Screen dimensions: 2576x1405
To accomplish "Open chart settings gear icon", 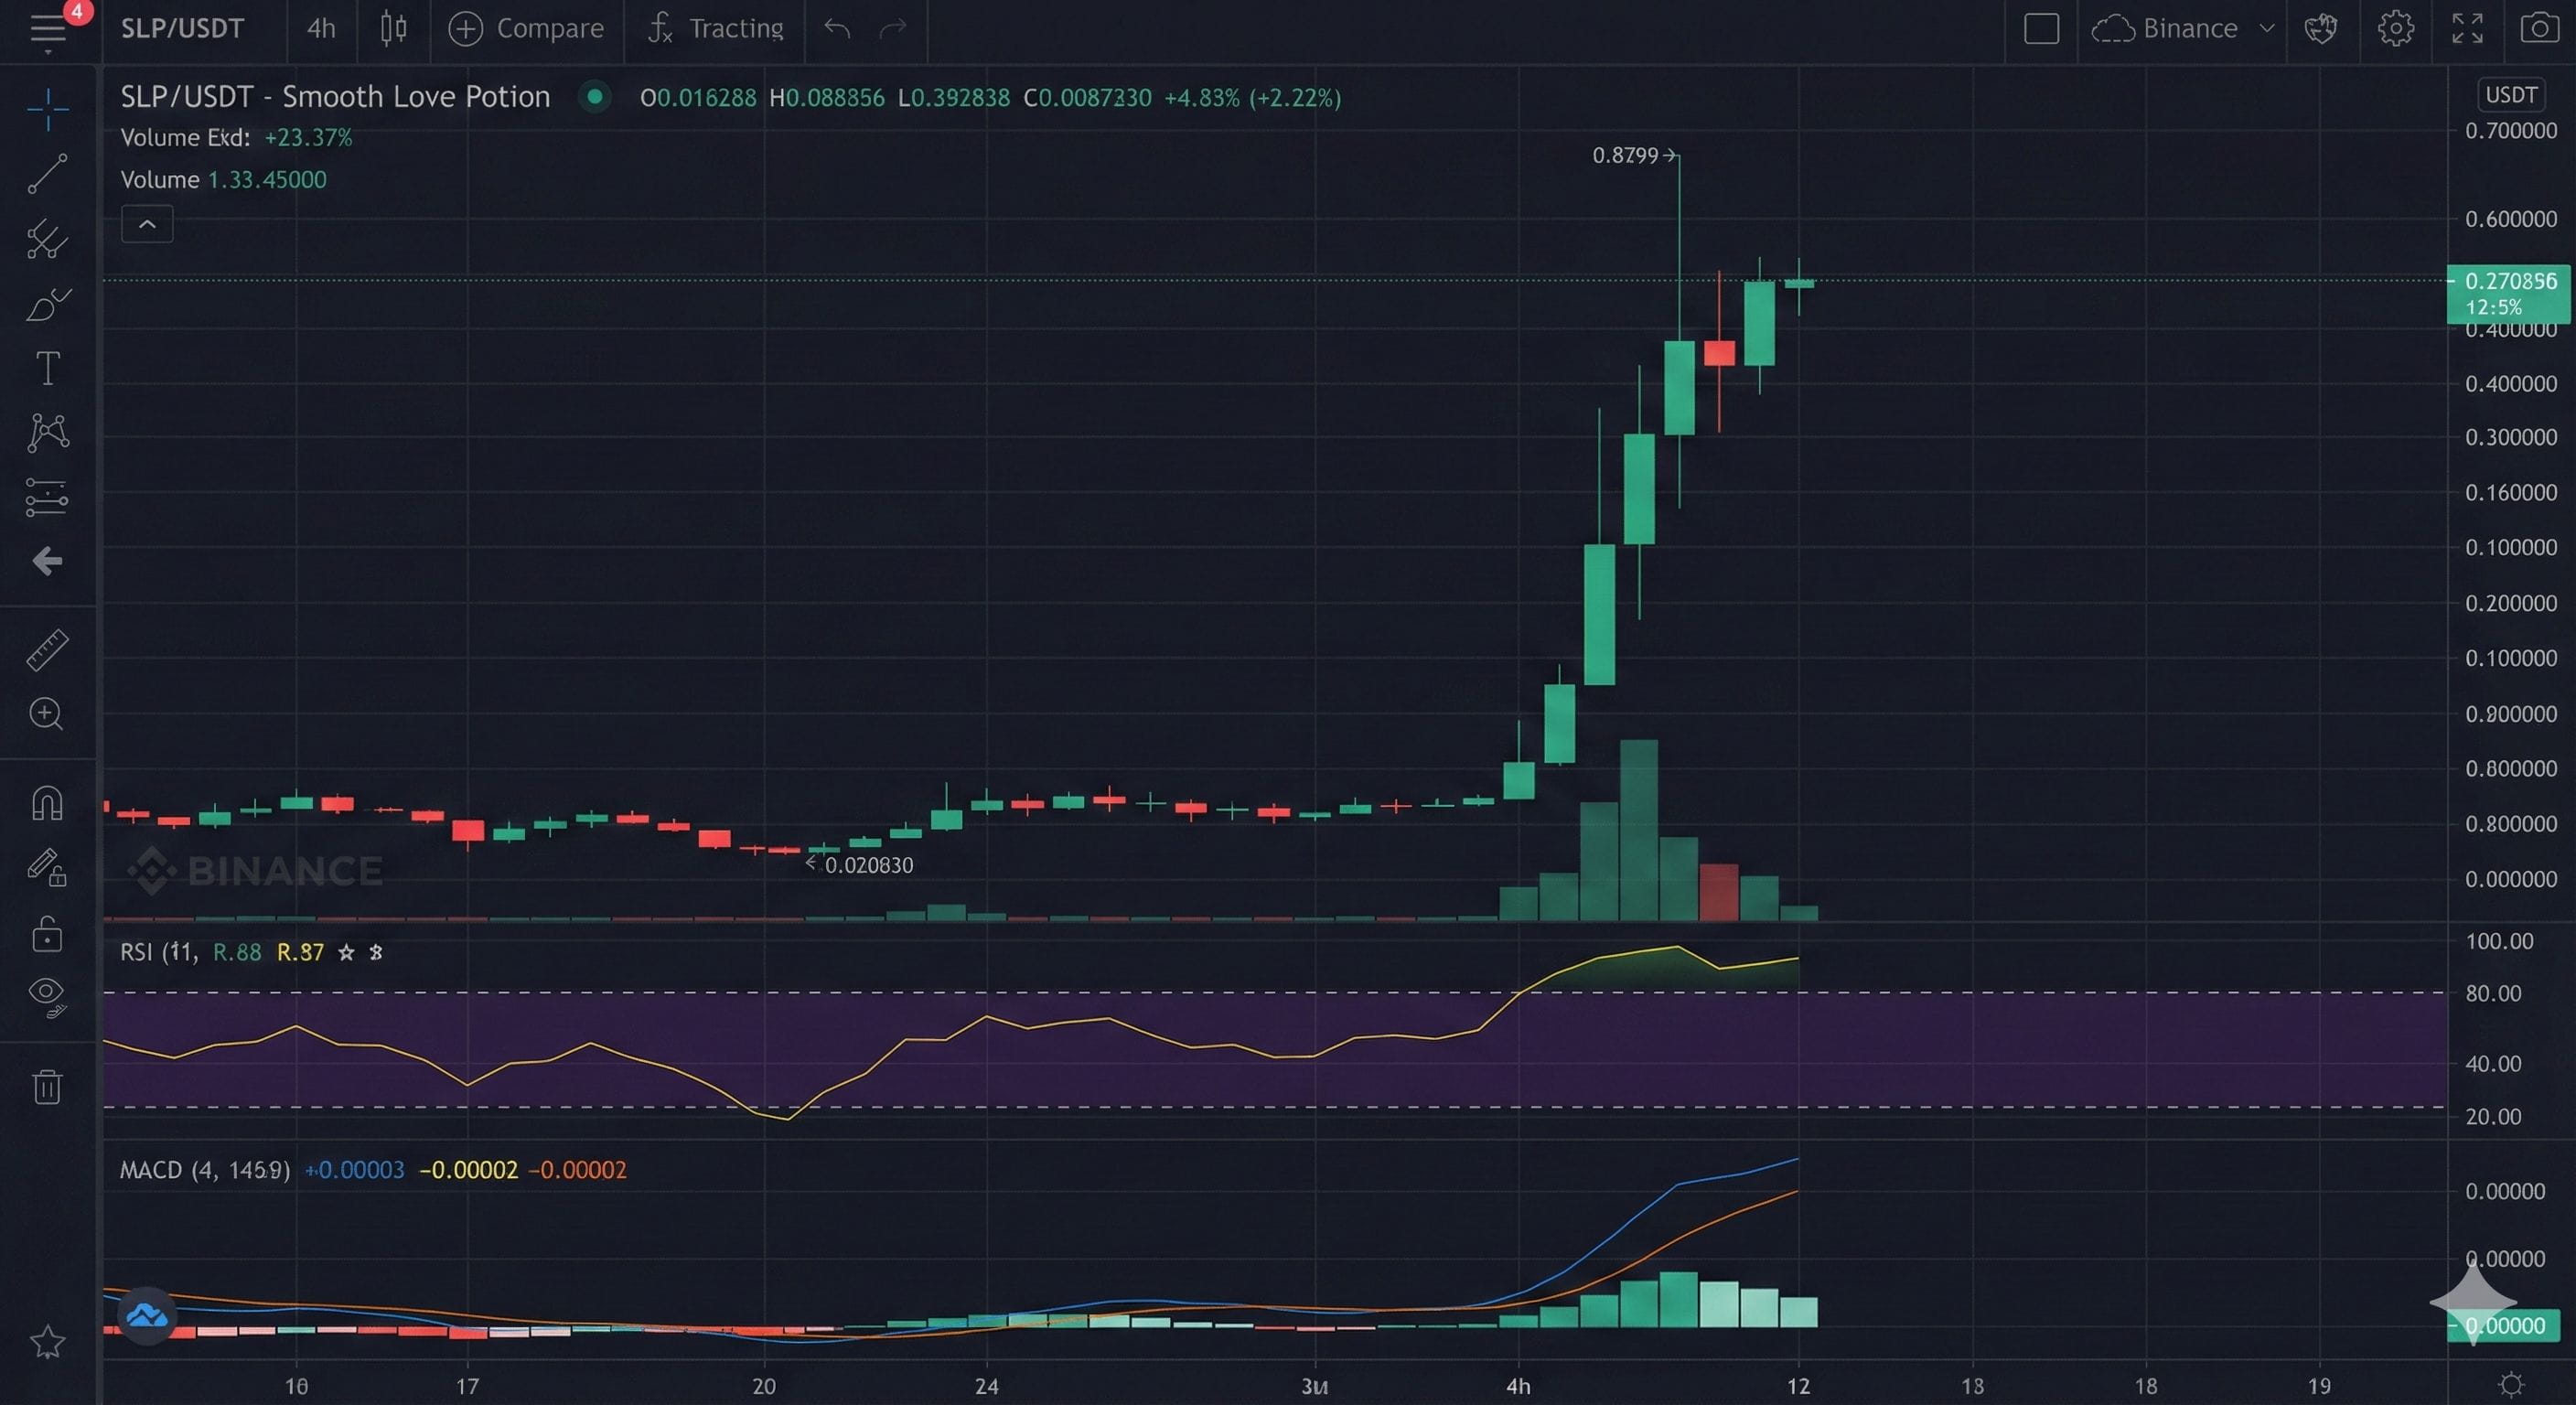I will (2395, 28).
